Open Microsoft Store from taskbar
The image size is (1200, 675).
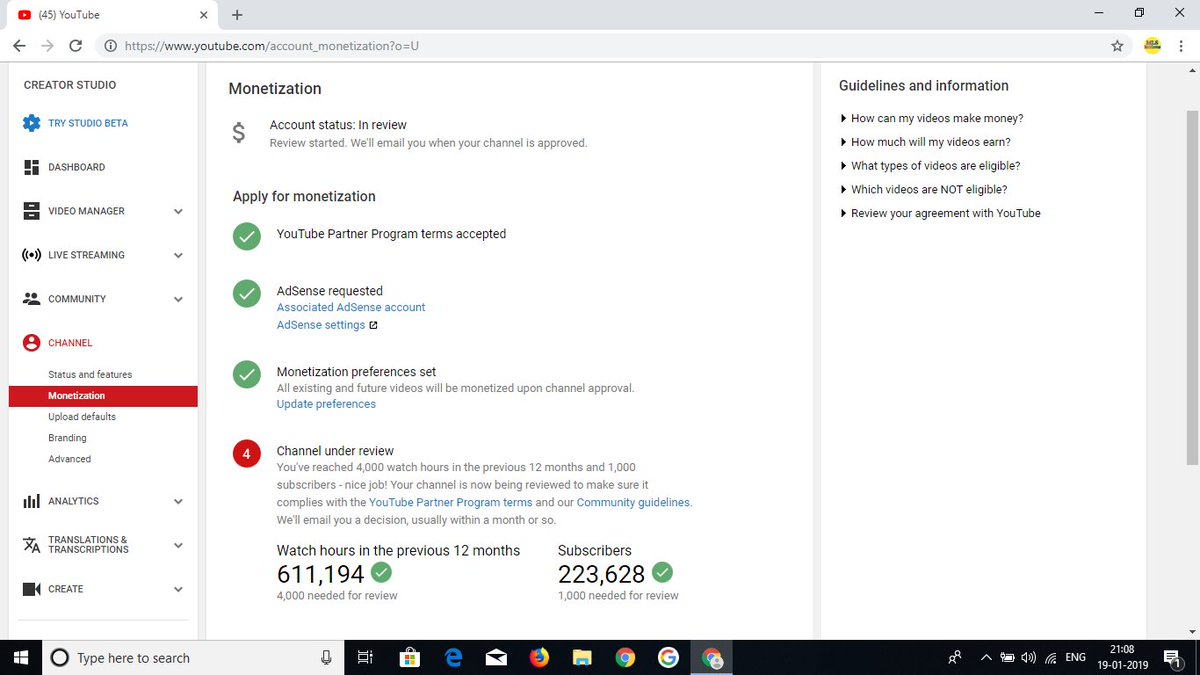tap(409, 657)
